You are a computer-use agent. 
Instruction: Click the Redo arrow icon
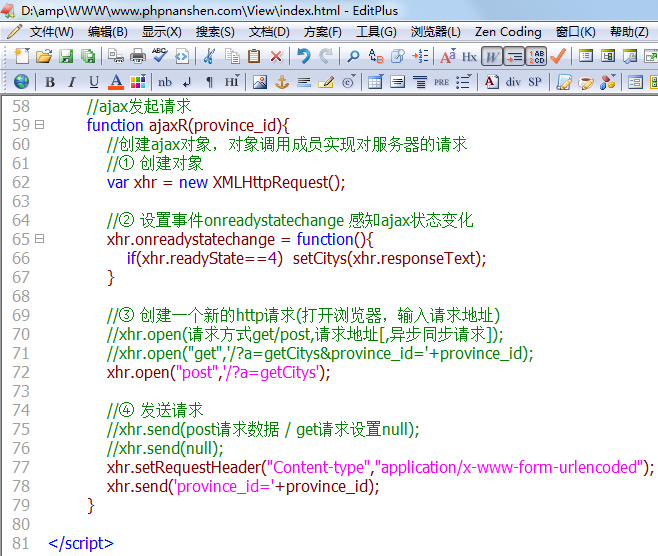[326, 56]
